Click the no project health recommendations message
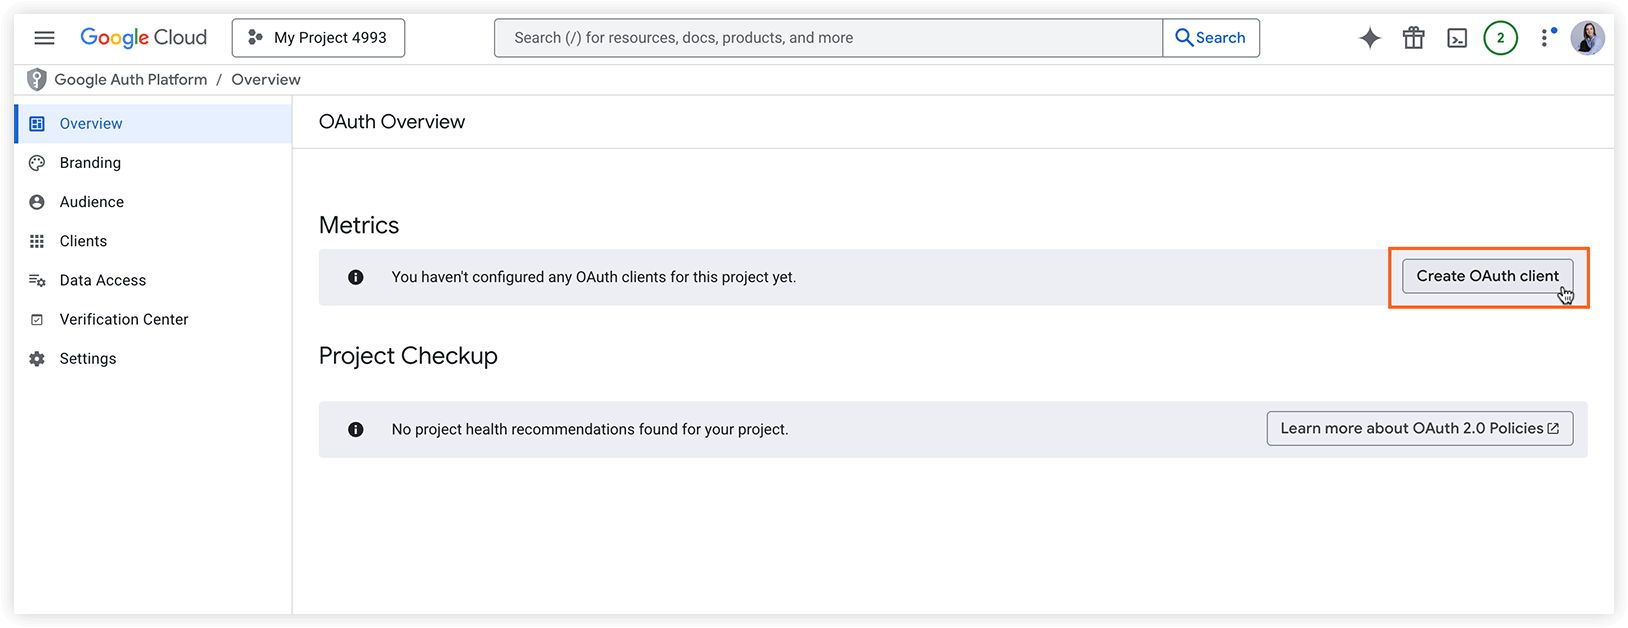 click(x=590, y=429)
